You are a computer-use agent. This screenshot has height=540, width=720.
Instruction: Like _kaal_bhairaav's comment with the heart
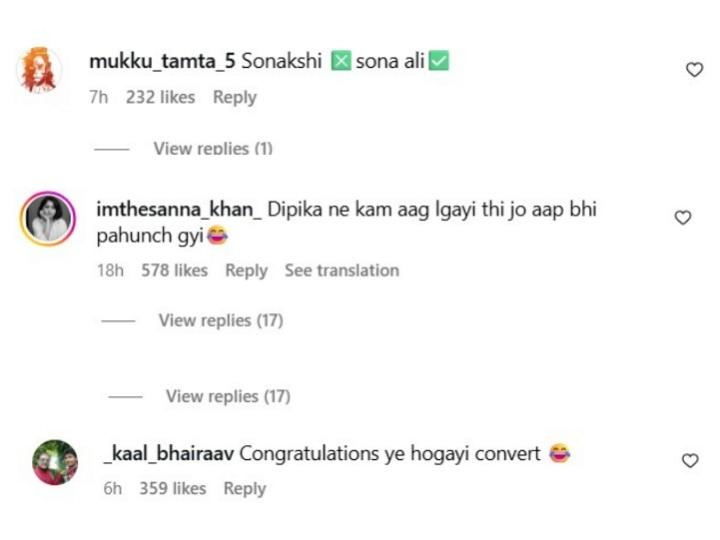coord(690,460)
